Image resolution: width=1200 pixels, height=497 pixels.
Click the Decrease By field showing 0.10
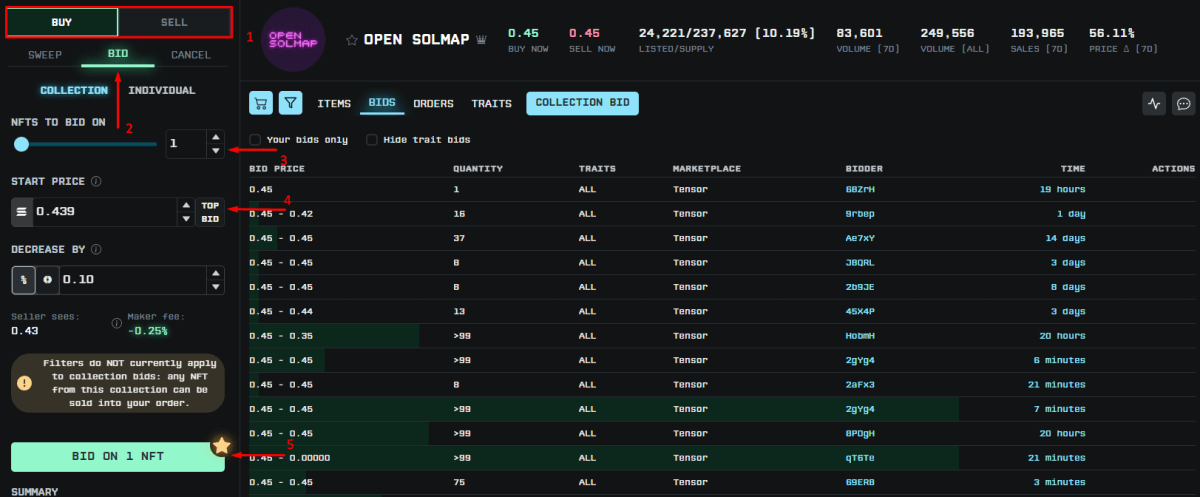point(133,279)
